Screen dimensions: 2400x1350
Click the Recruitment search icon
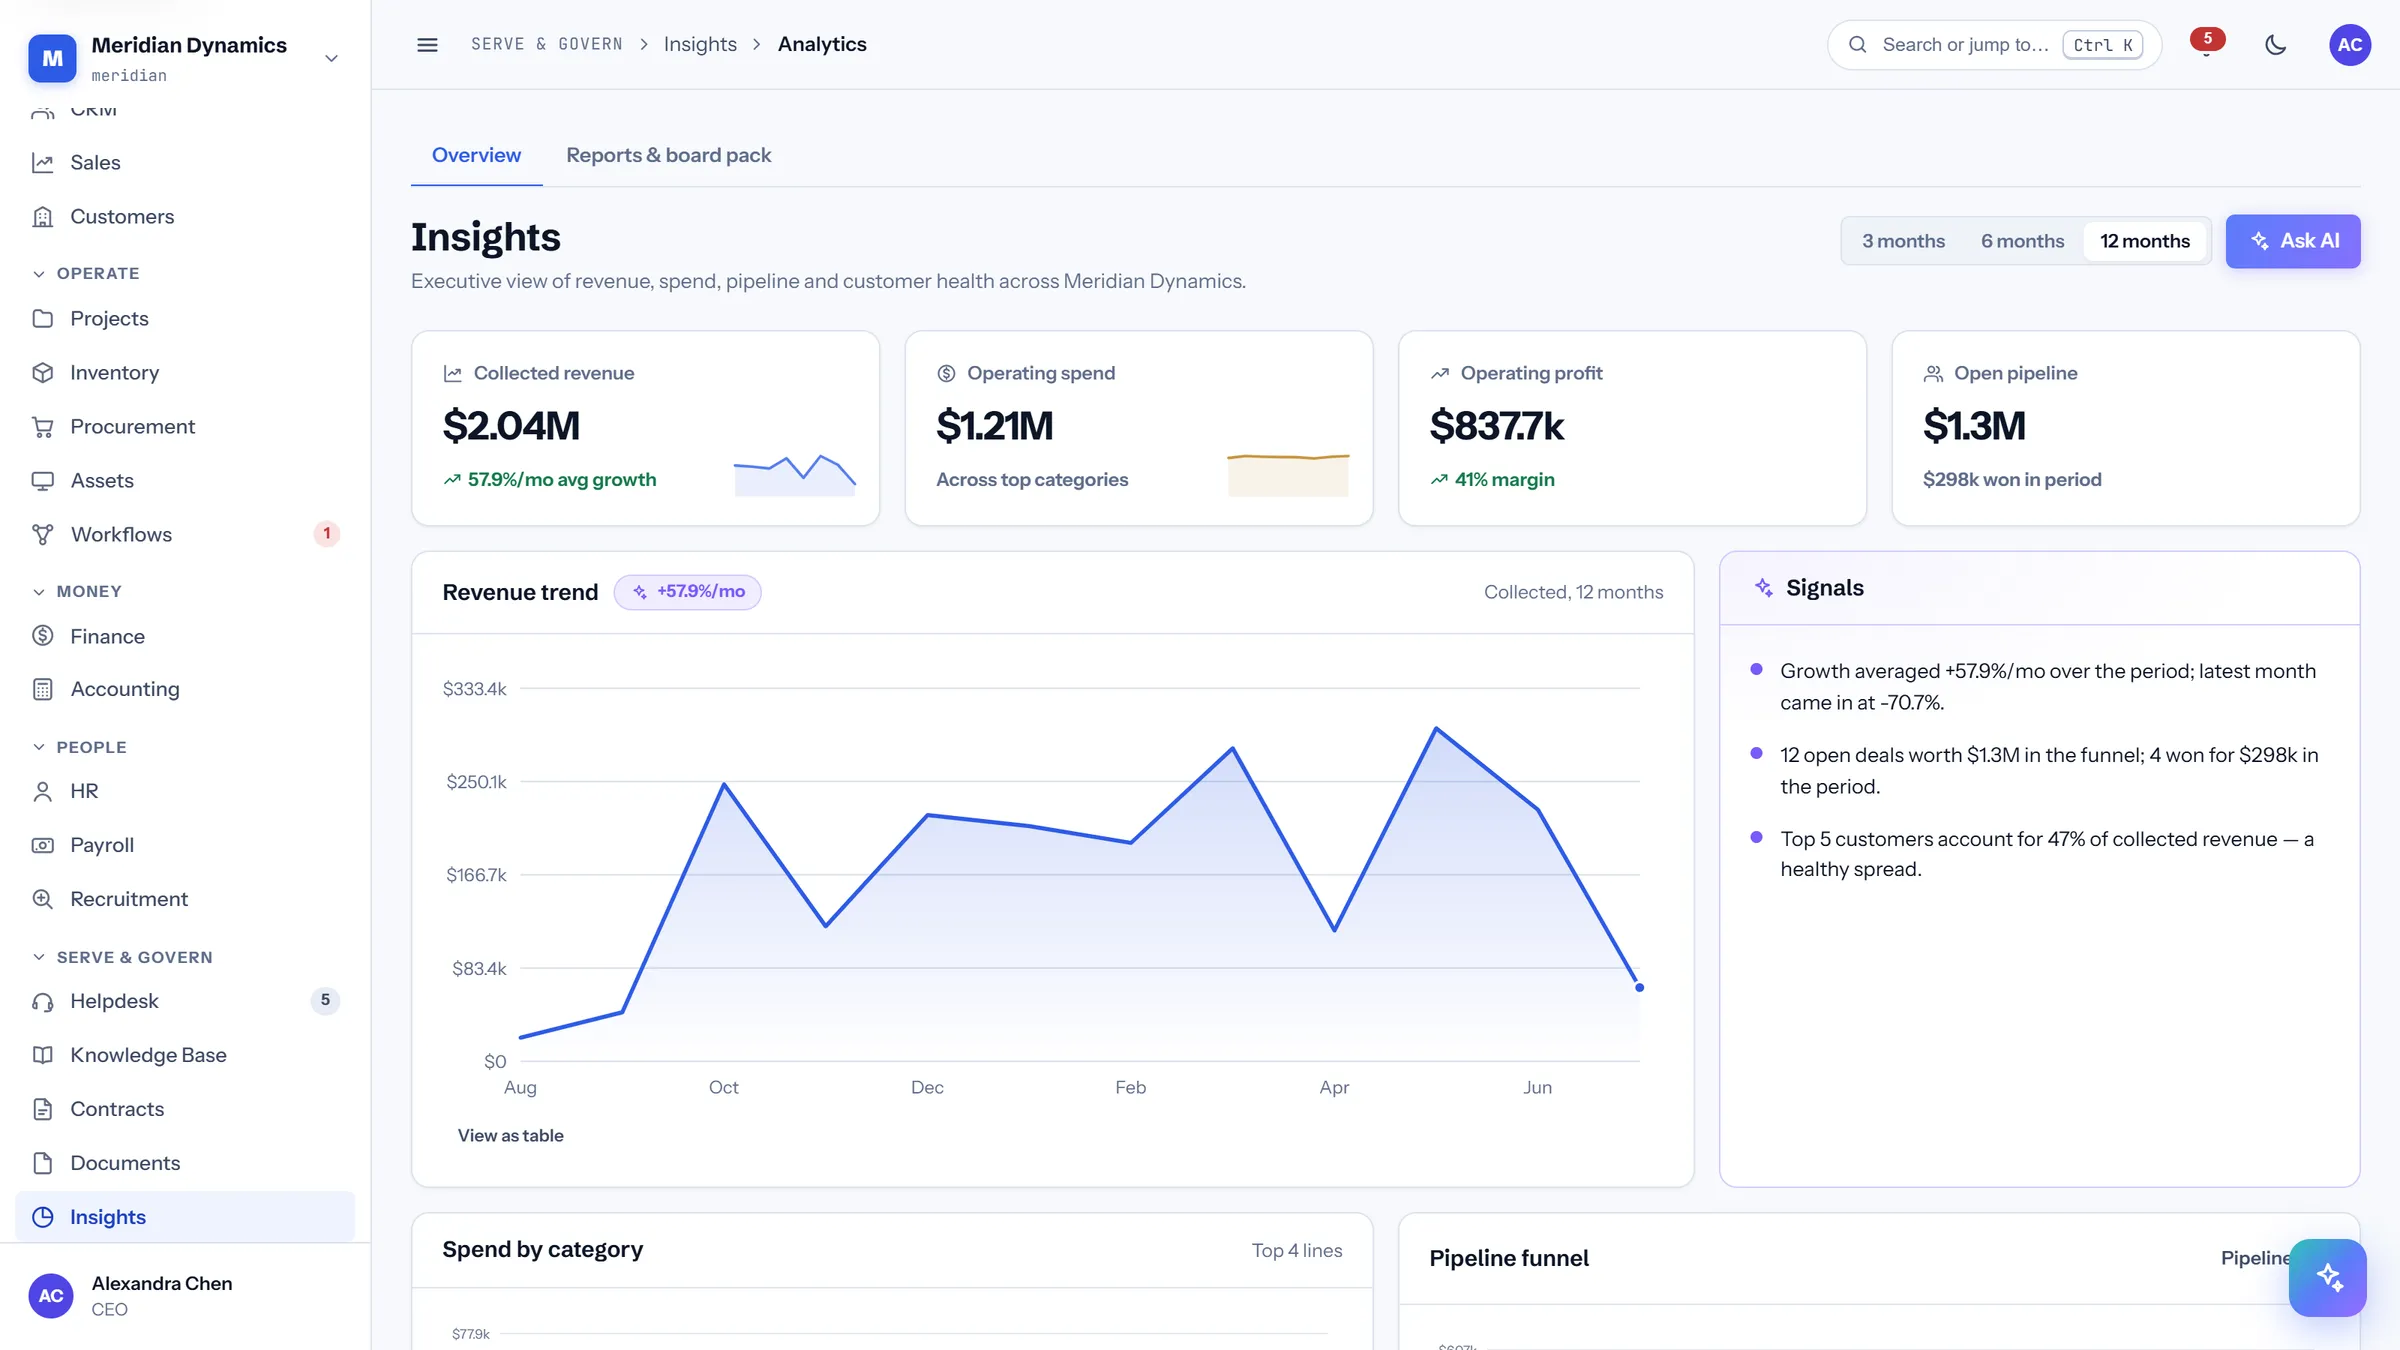pos(42,899)
